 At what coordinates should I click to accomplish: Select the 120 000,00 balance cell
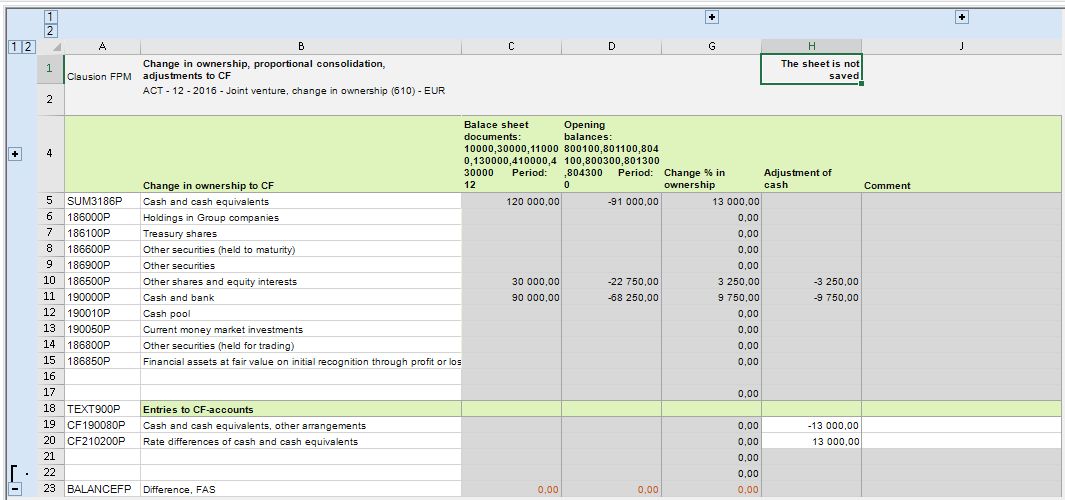(x=511, y=201)
